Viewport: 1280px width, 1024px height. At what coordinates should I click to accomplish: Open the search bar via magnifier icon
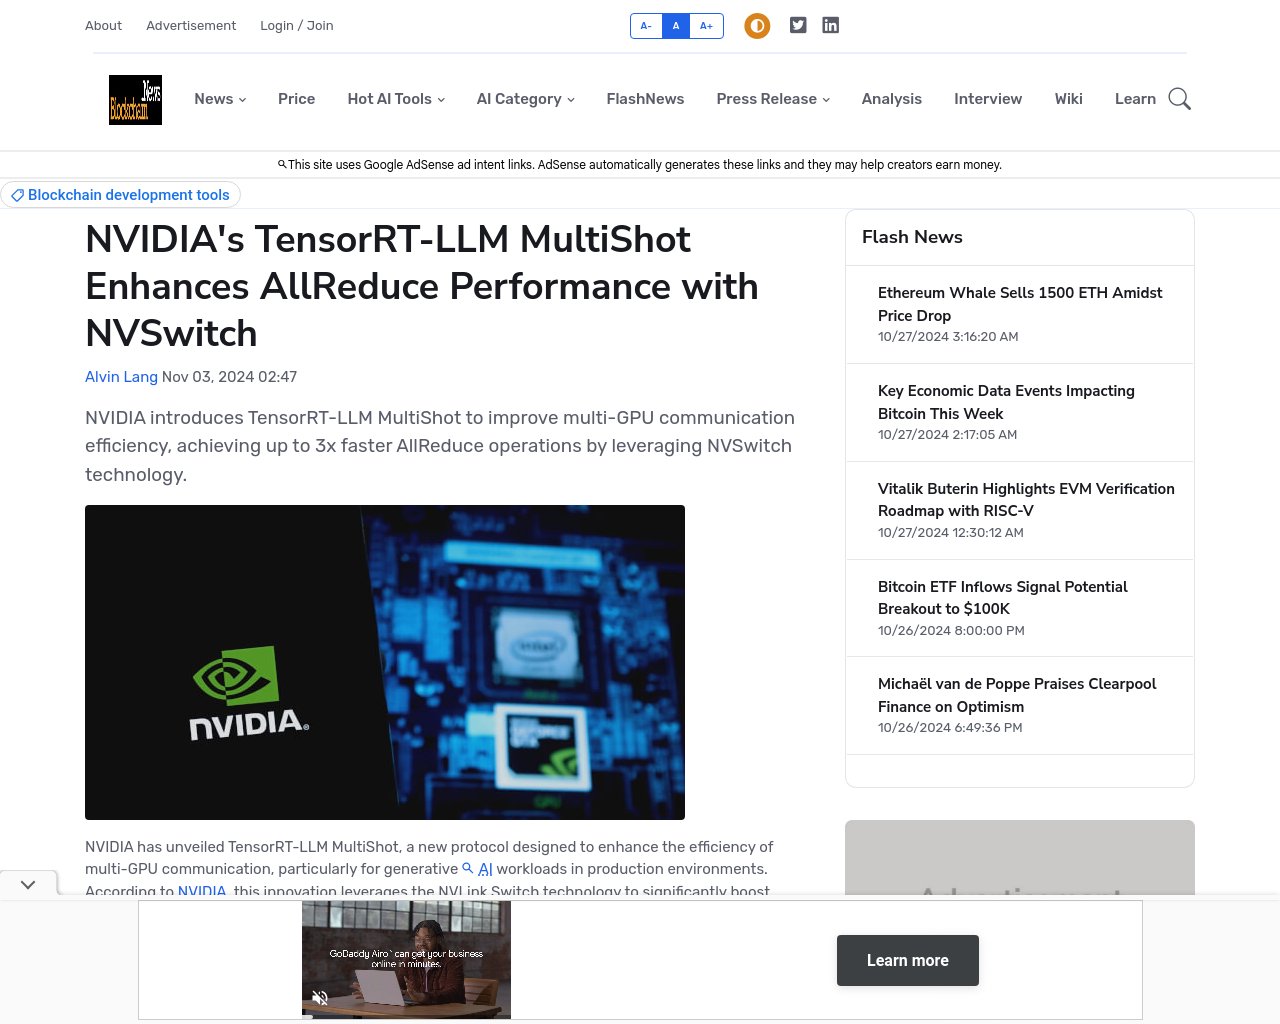[x=1179, y=99]
